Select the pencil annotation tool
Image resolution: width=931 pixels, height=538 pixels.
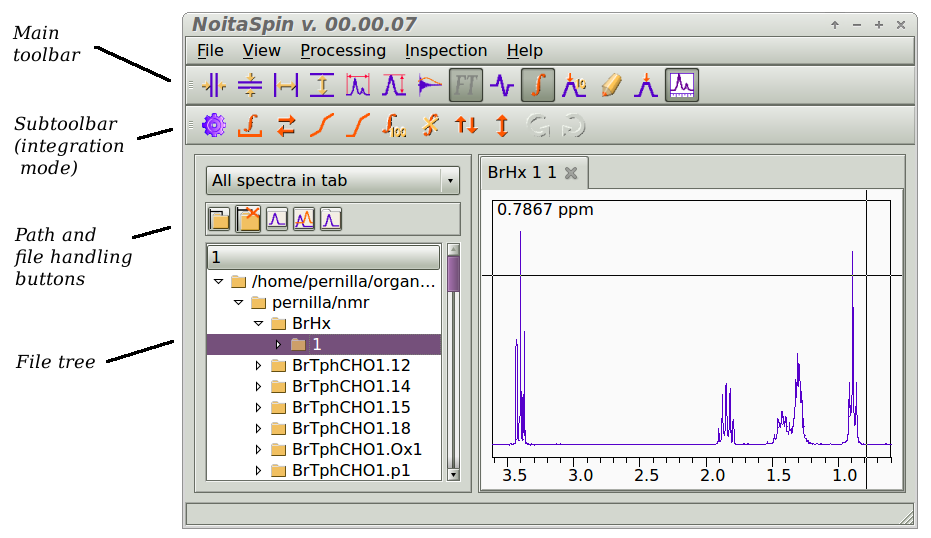[x=610, y=86]
